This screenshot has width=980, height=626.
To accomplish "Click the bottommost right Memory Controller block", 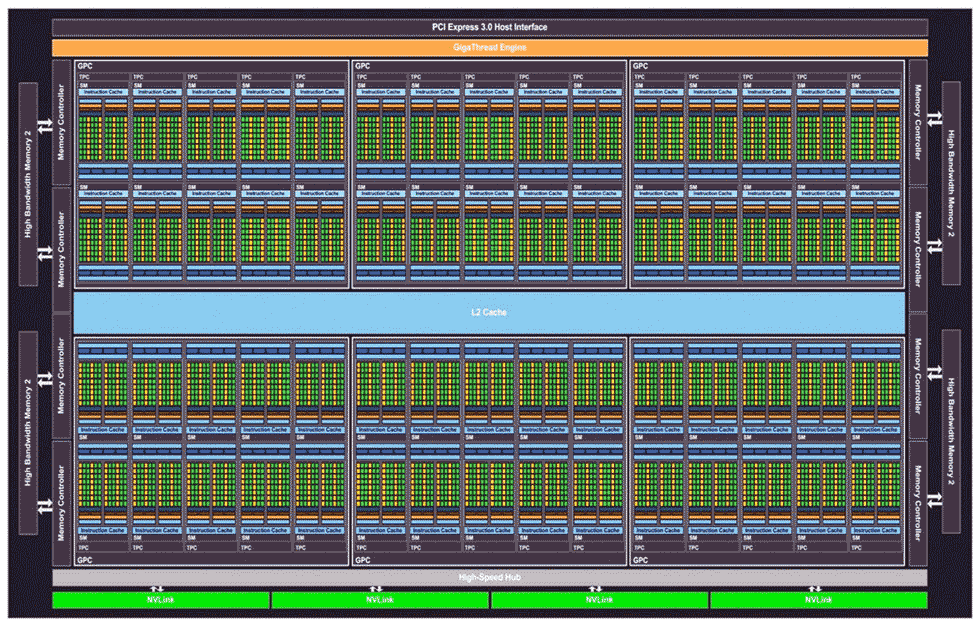I will (x=918, y=505).
